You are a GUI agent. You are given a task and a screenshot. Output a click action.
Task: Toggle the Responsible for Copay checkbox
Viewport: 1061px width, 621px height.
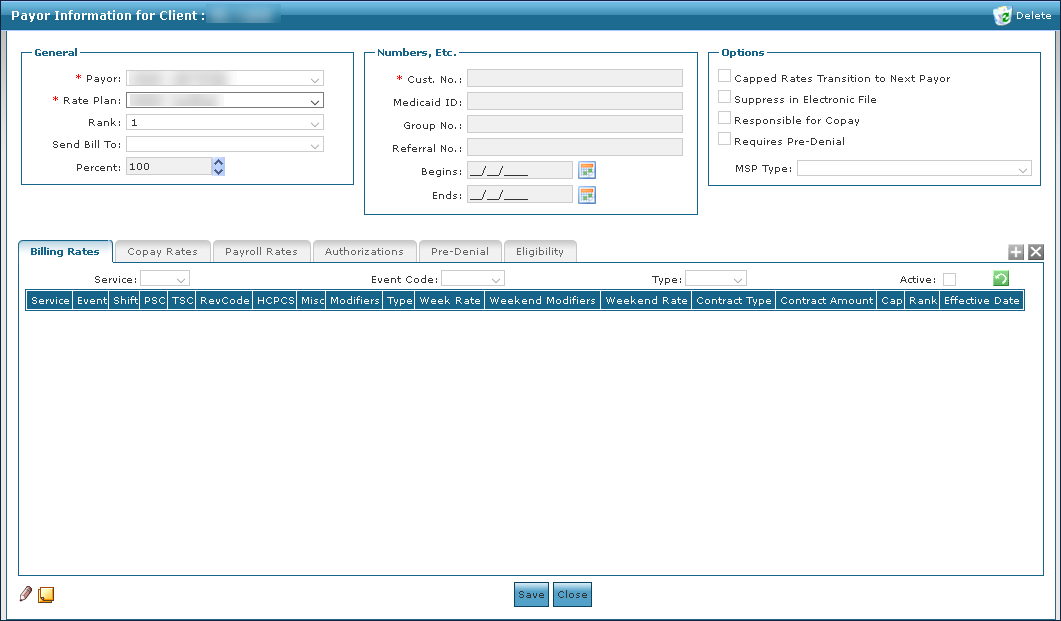pyautogui.click(x=725, y=119)
